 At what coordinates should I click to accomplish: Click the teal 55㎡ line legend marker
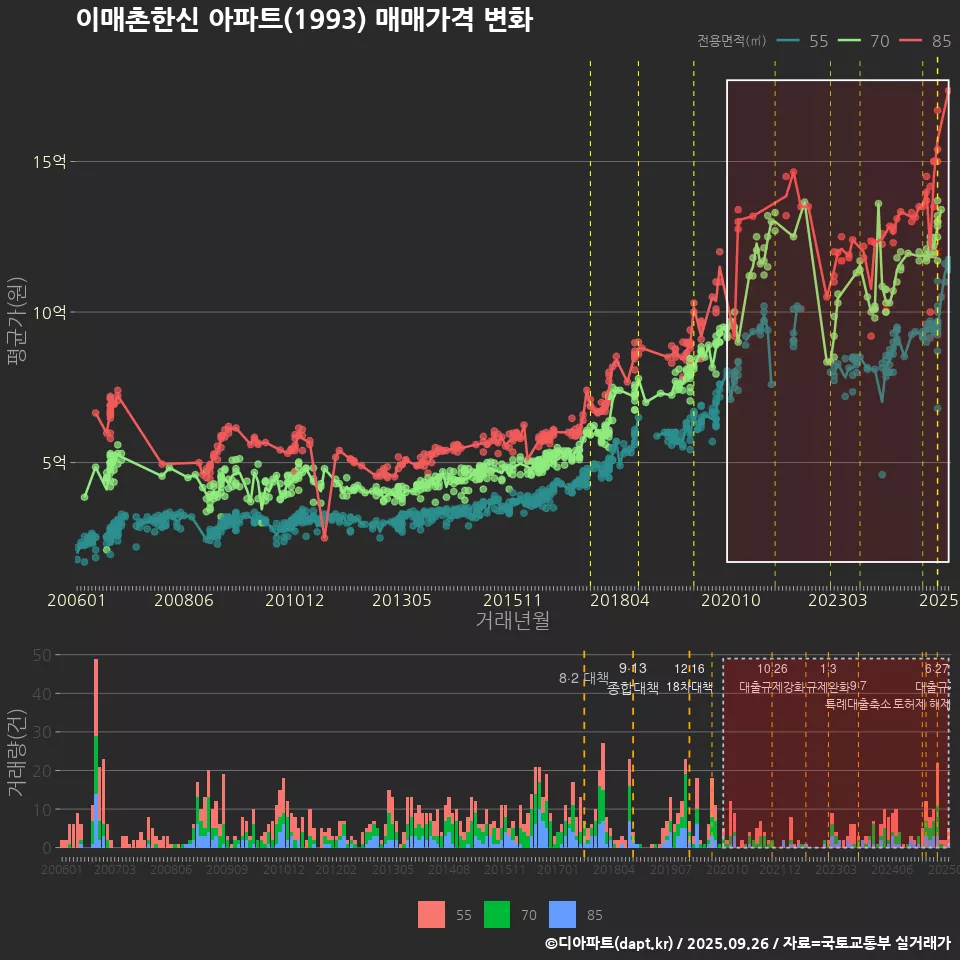tap(788, 41)
